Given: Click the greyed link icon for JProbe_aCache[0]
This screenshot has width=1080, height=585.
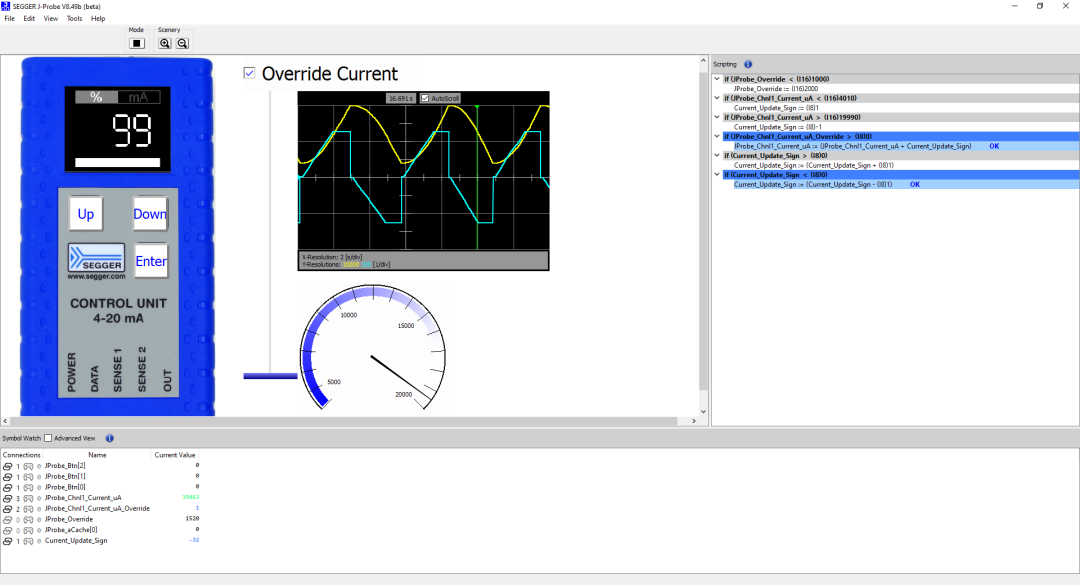Looking at the screenshot, I should pyautogui.click(x=8, y=530).
